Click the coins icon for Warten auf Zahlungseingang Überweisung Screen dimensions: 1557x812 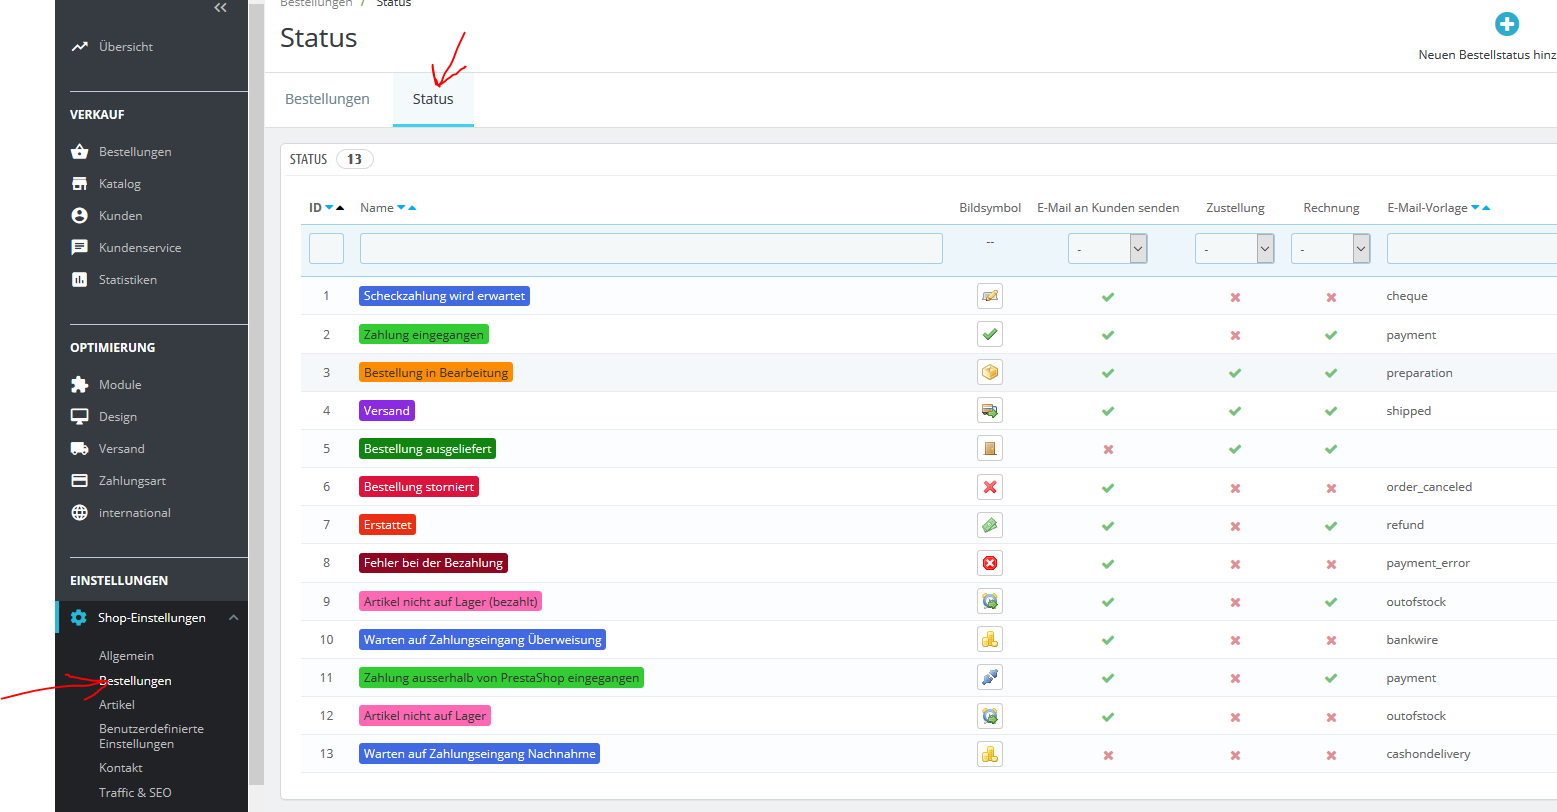990,639
